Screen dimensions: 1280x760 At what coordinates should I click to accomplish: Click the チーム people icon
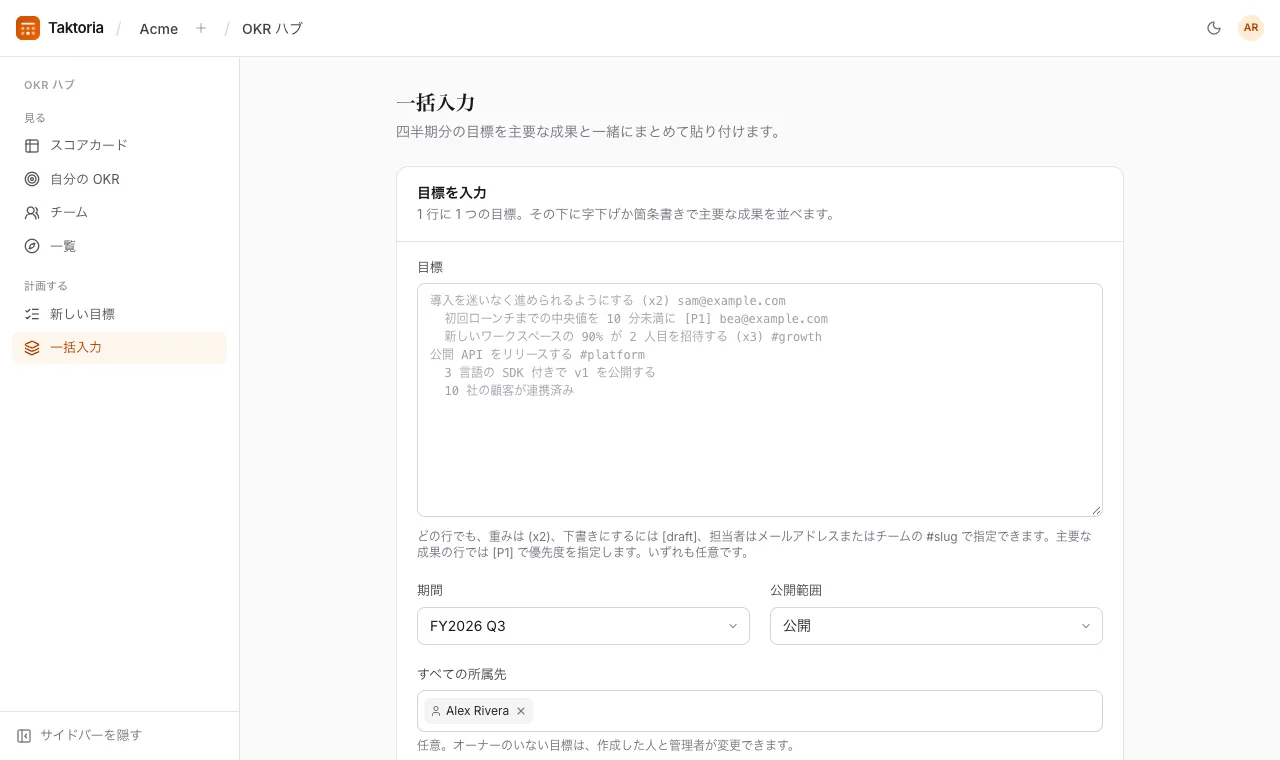(32, 212)
